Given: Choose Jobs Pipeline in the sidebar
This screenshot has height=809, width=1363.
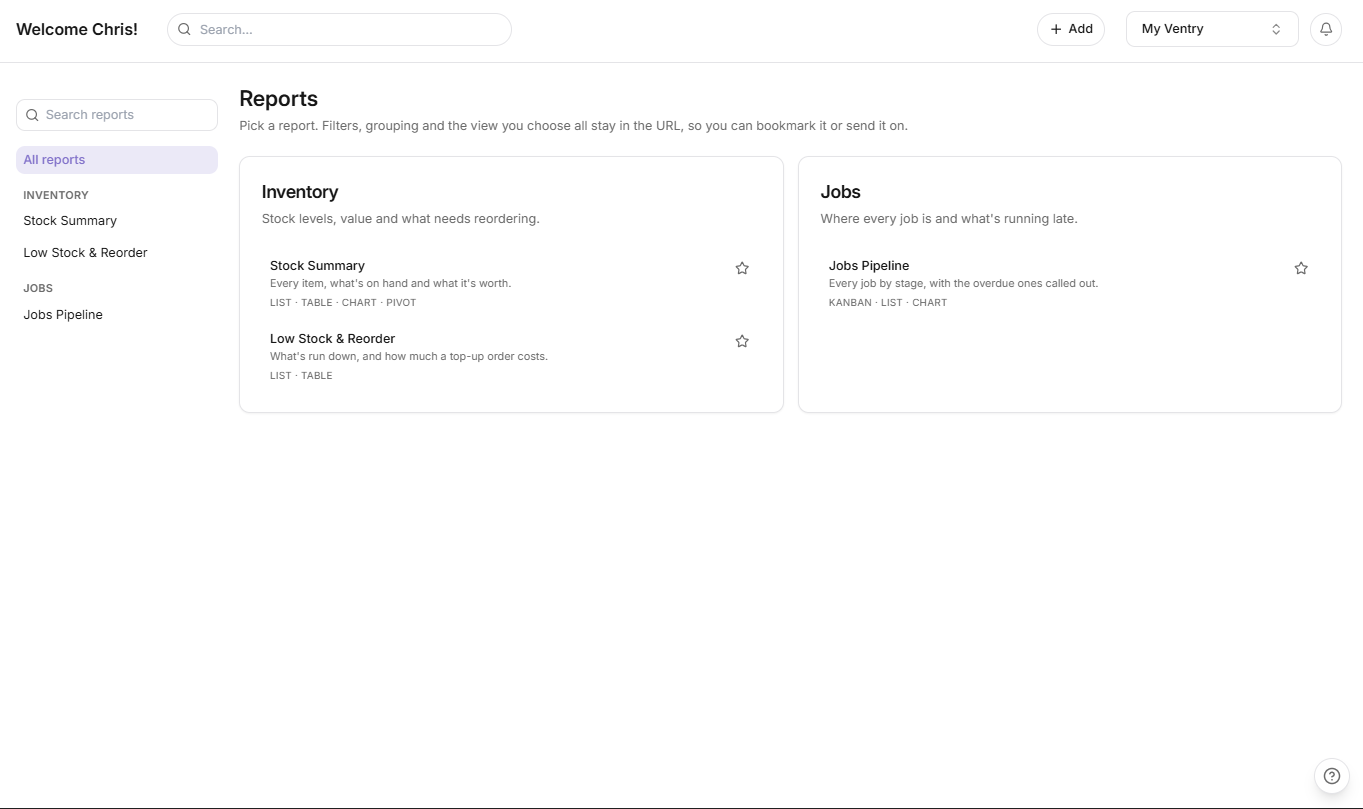Looking at the screenshot, I should (x=63, y=315).
